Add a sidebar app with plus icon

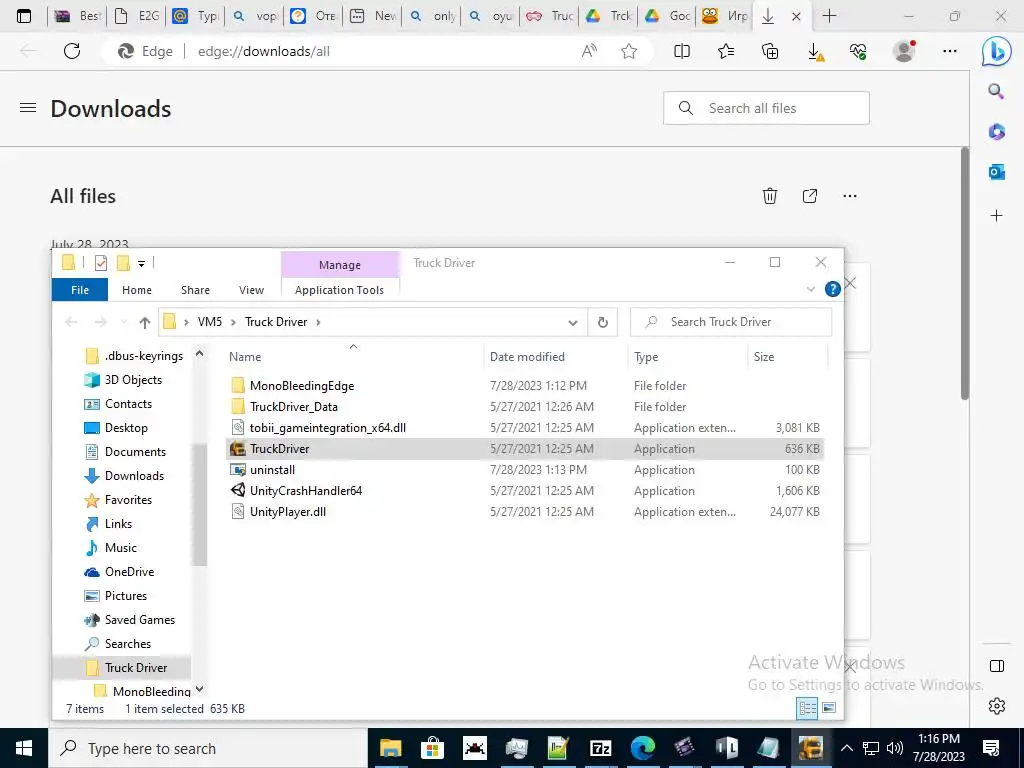click(997, 216)
